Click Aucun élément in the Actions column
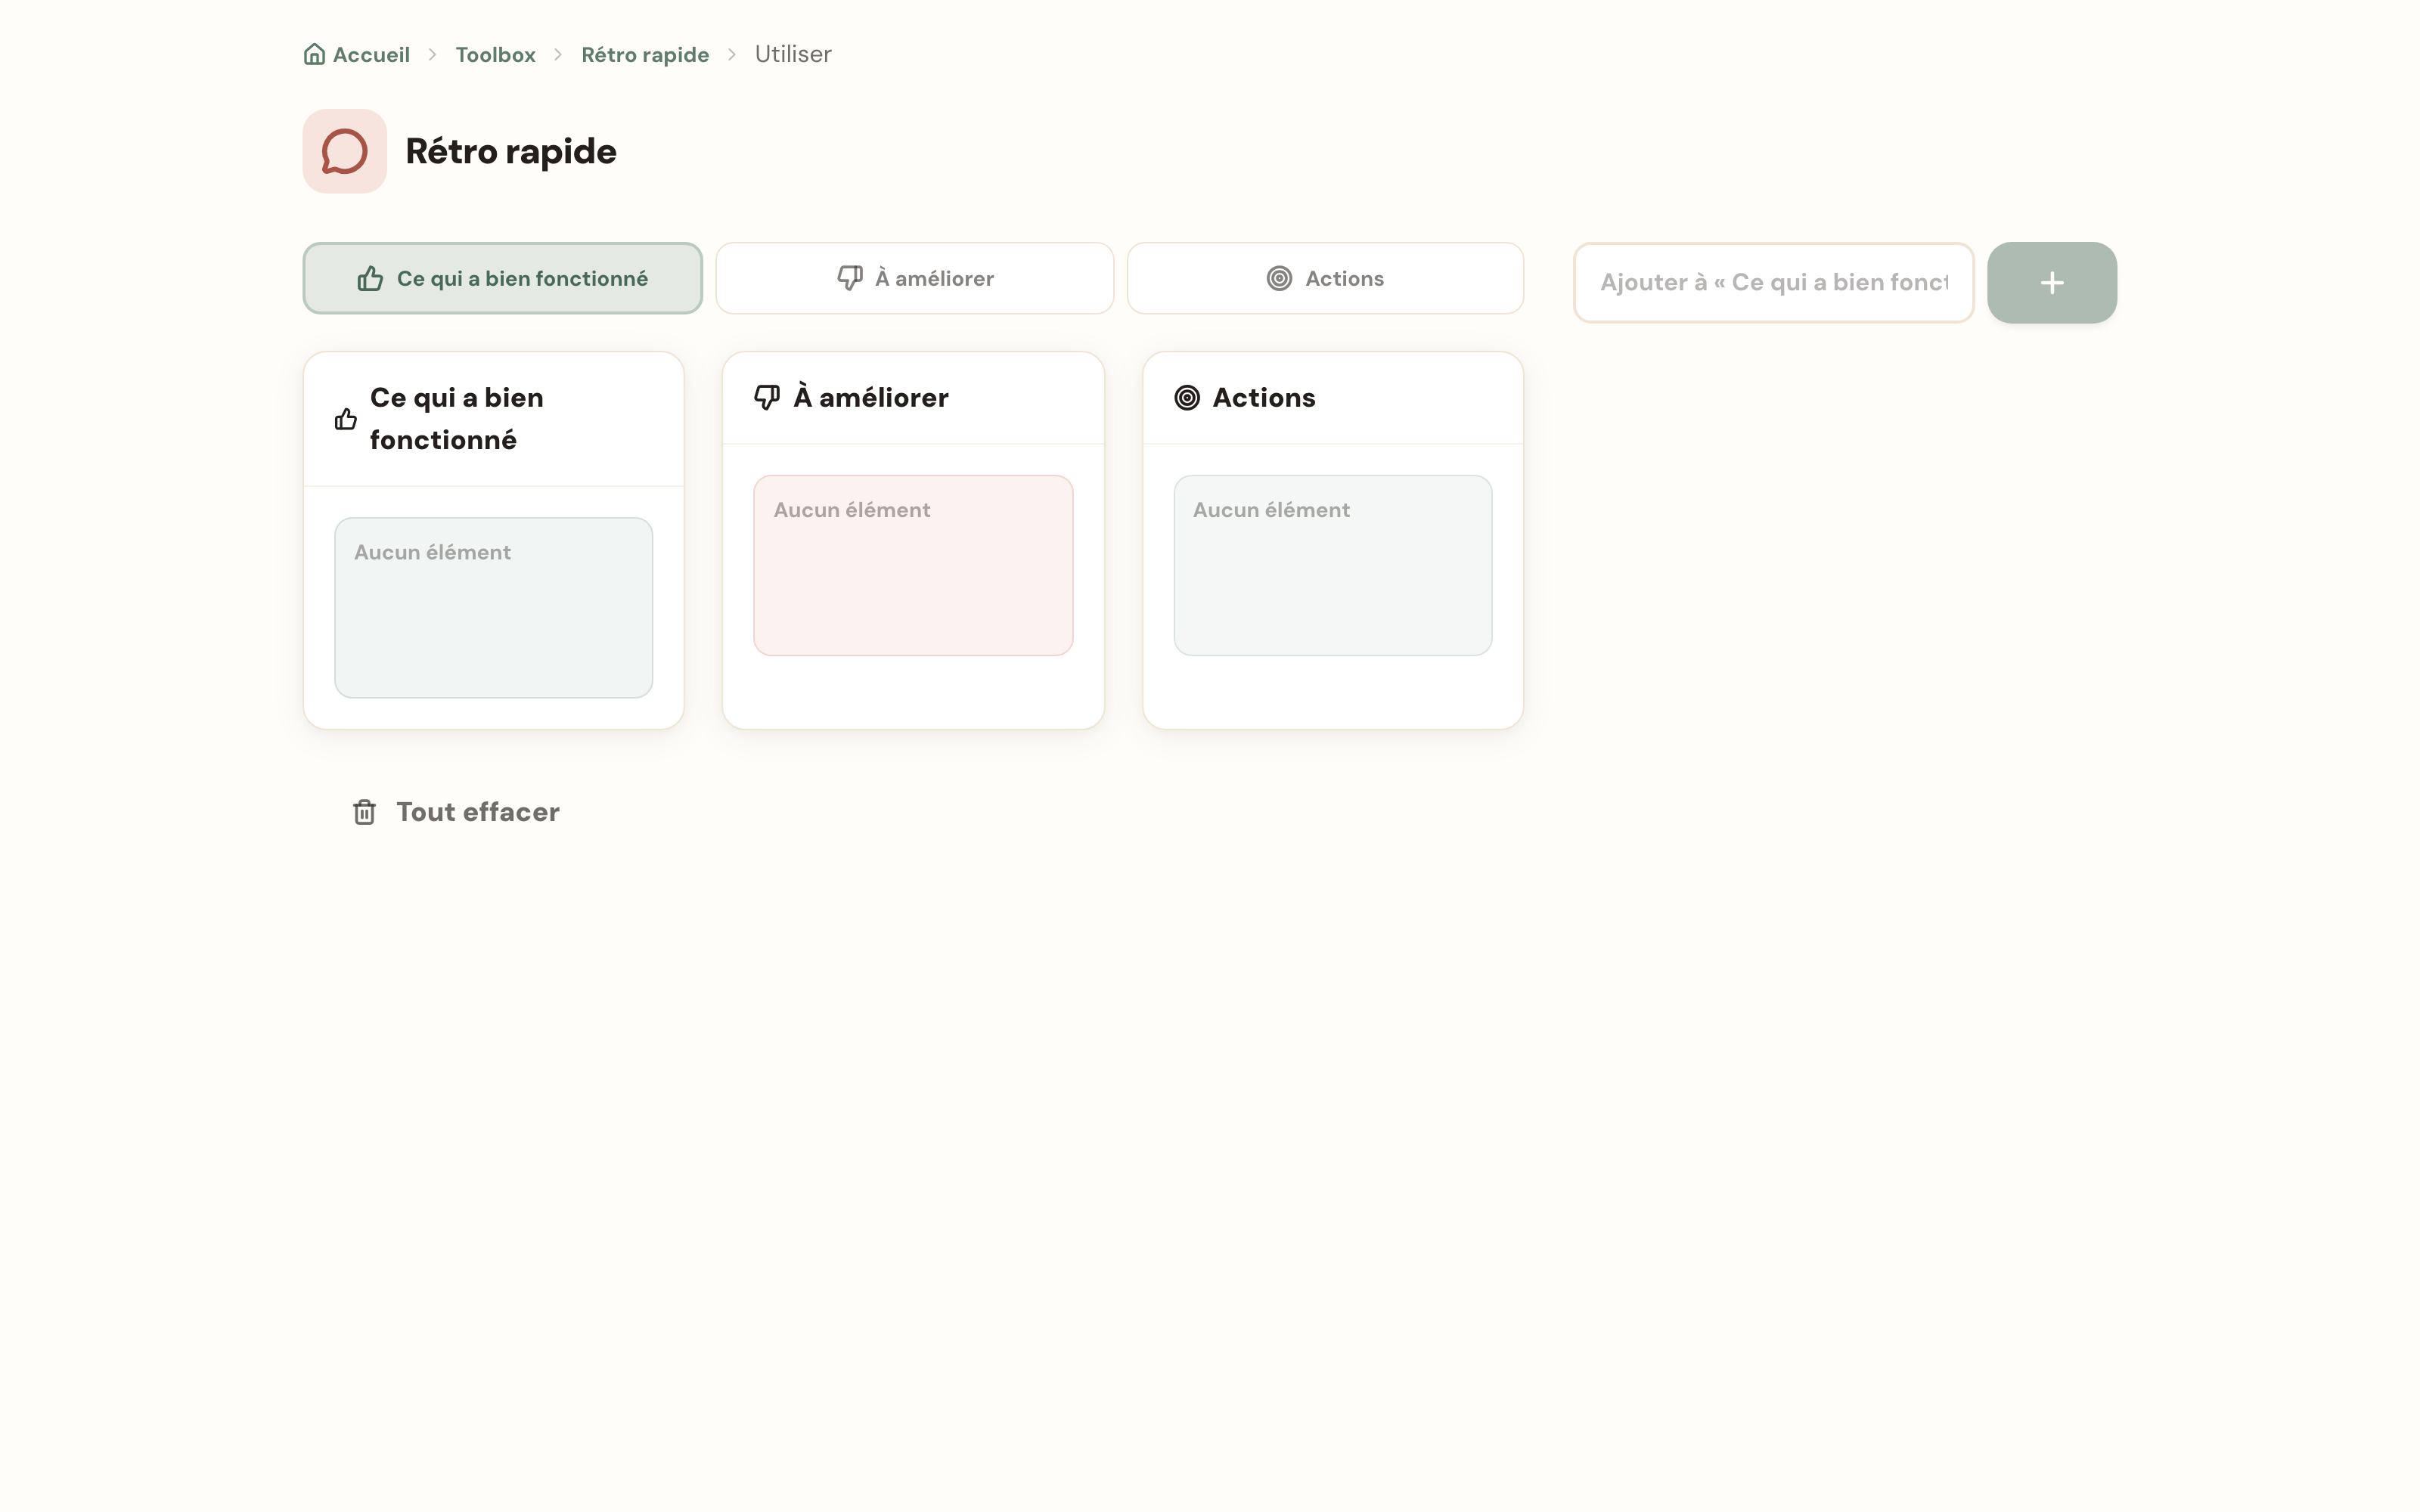 coord(1271,510)
